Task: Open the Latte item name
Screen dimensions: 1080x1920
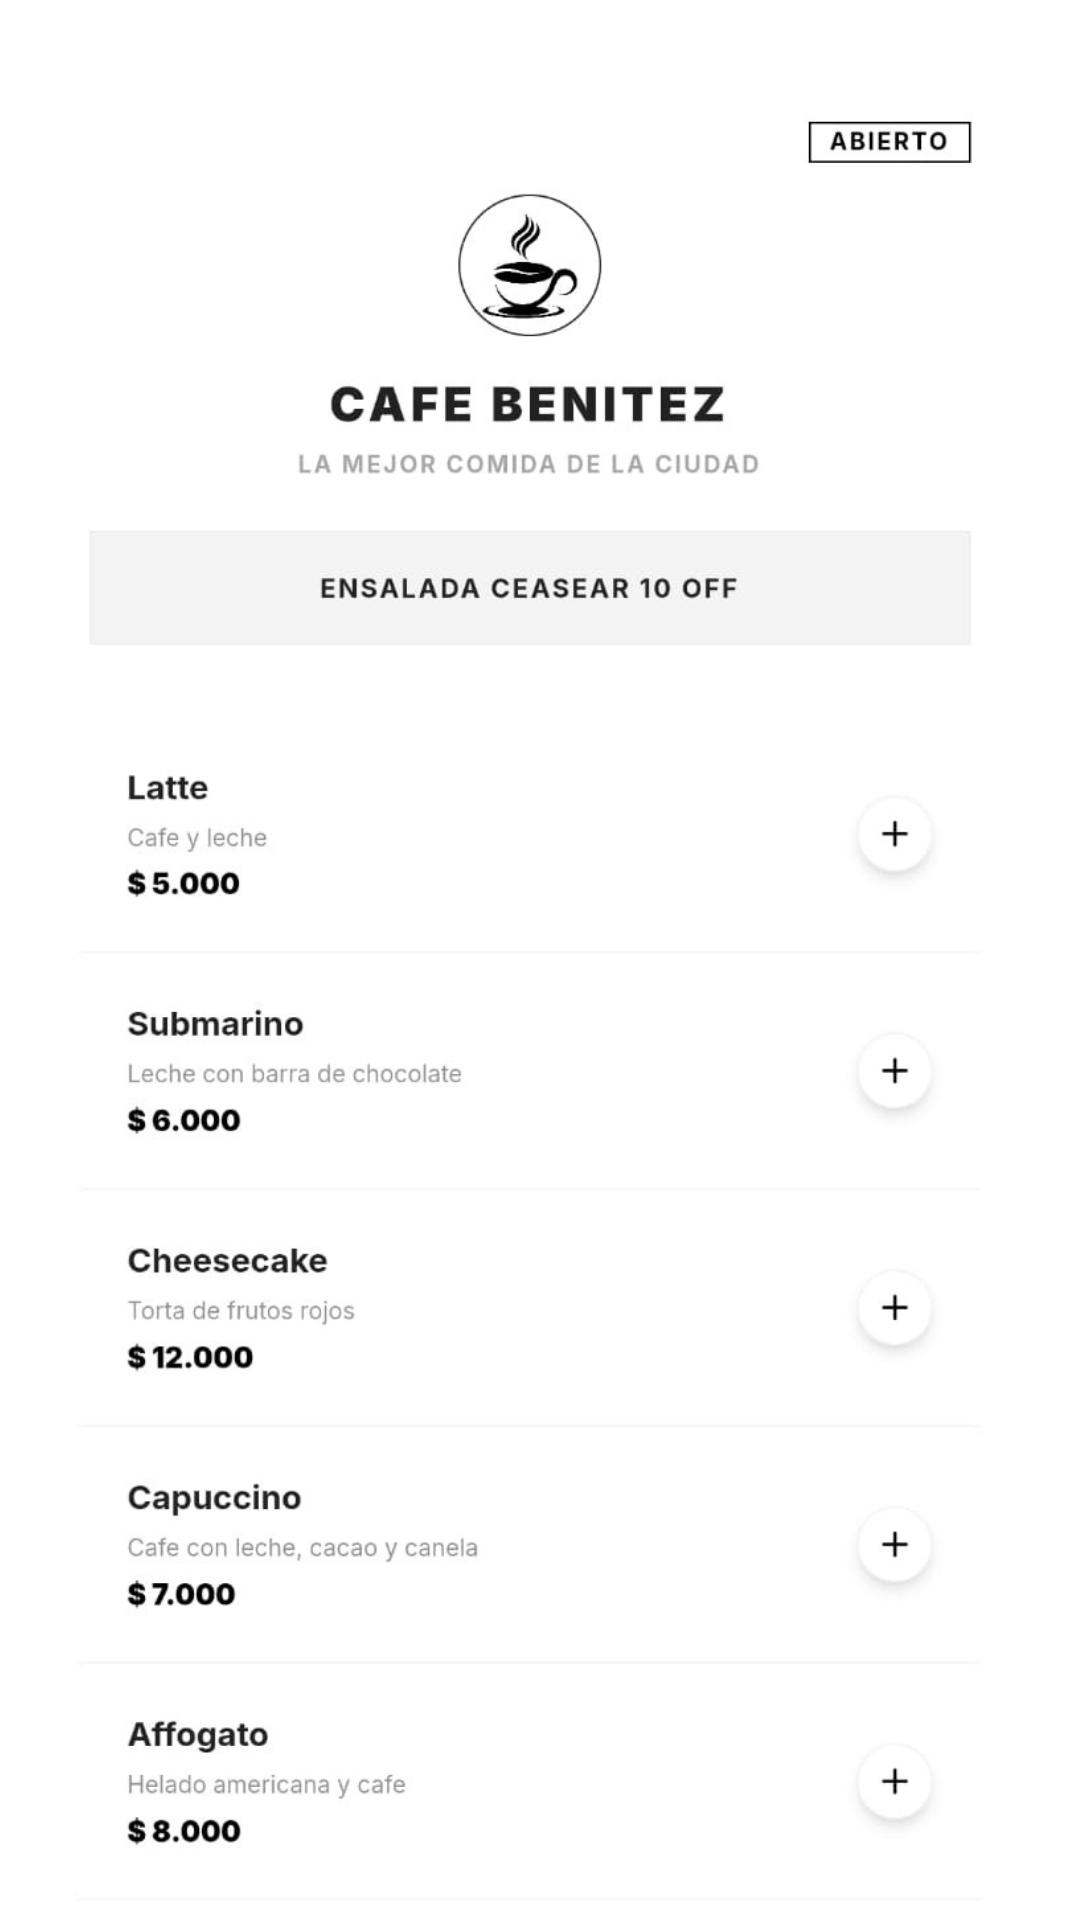Action: (x=167, y=788)
